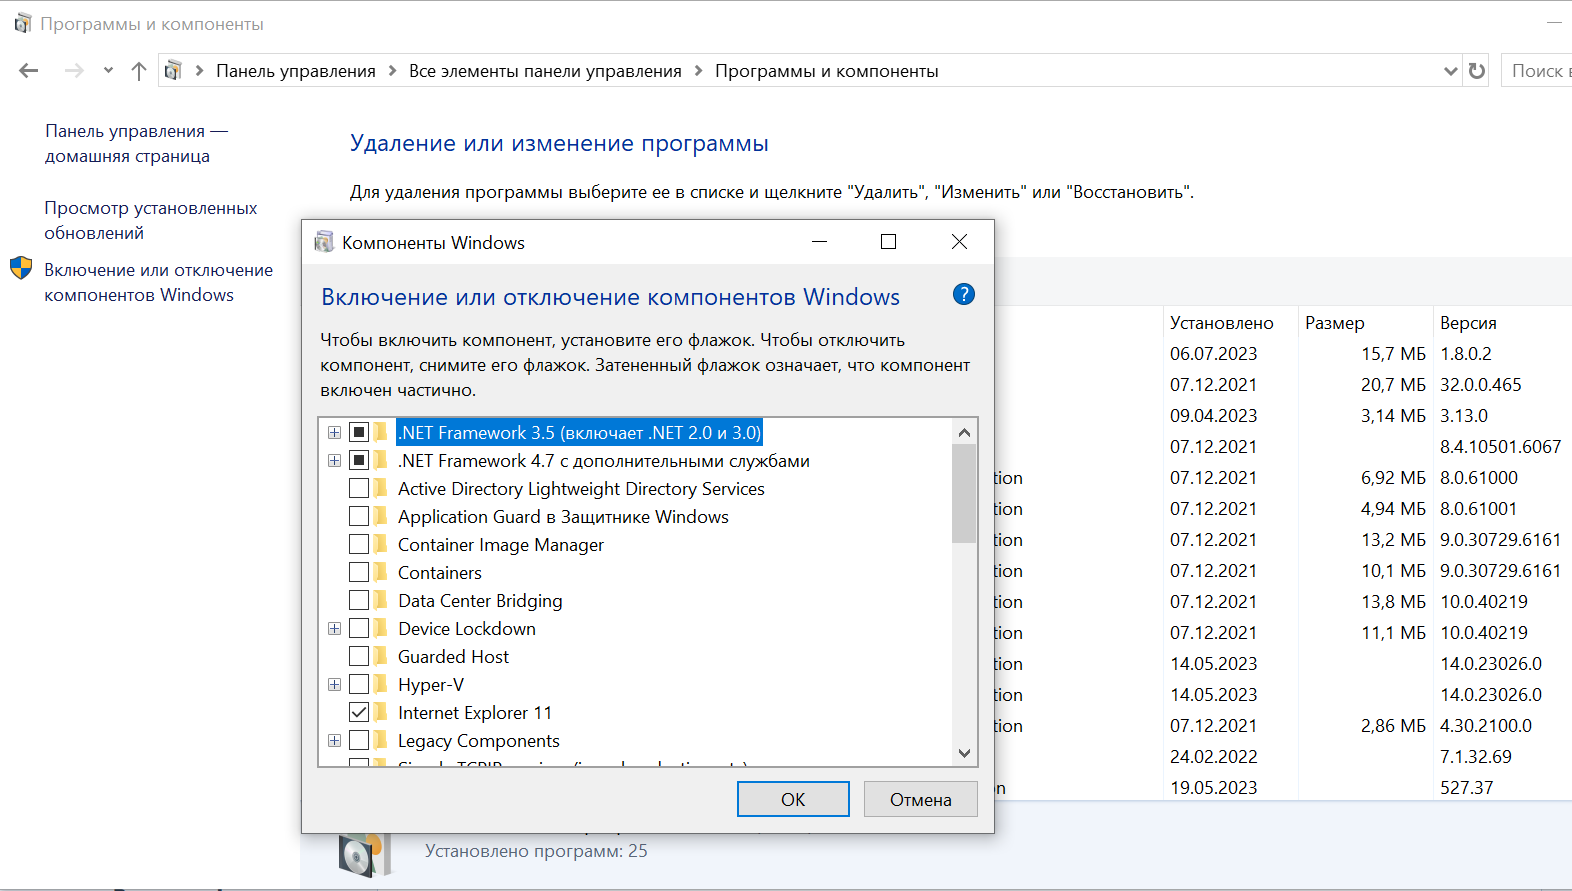The image size is (1572, 891).
Task: Go back using the navigation back arrow
Action: click(x=28, y=70)
